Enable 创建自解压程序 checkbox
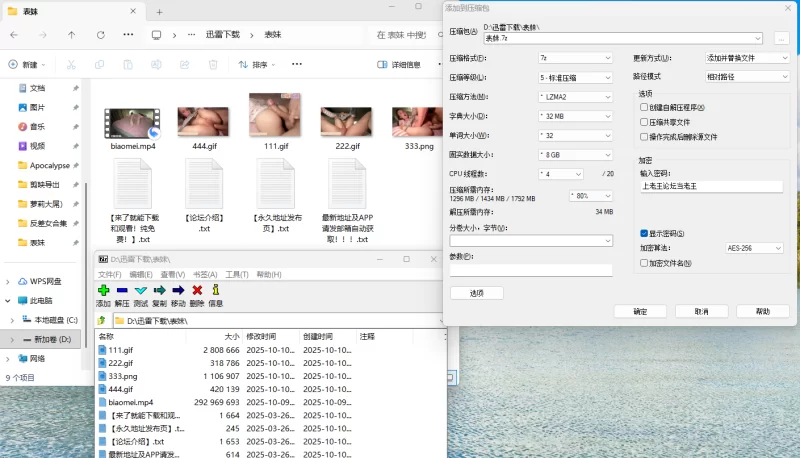 (x=645, y=107)
